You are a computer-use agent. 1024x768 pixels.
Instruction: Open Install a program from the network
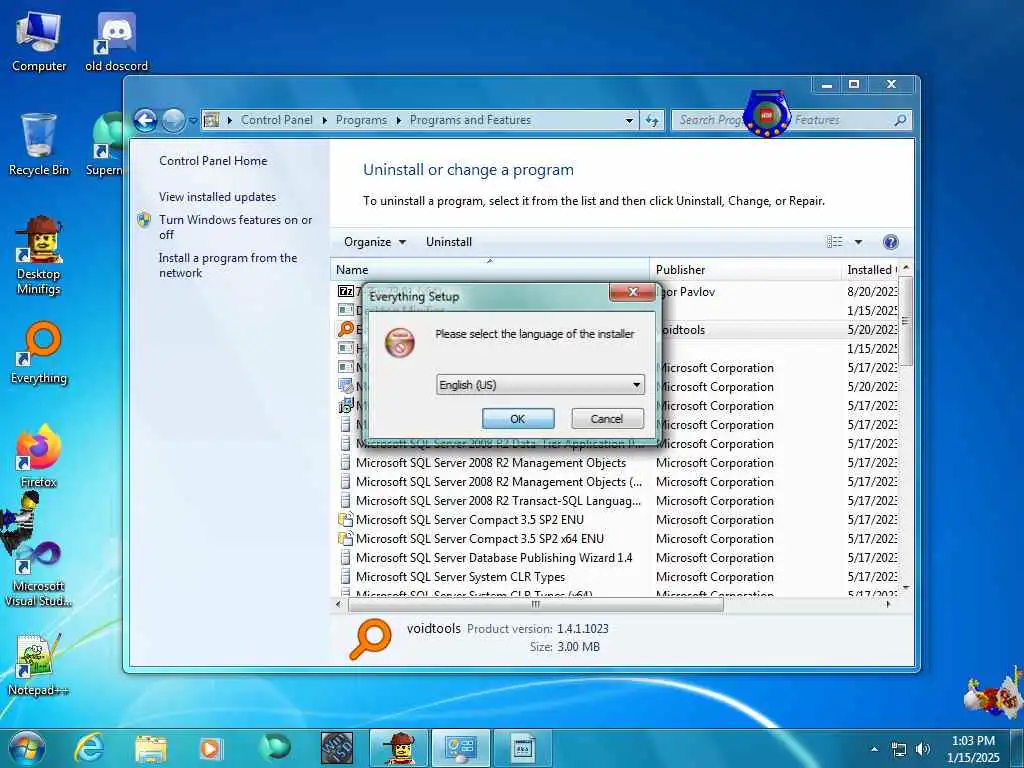coord(228,265)
